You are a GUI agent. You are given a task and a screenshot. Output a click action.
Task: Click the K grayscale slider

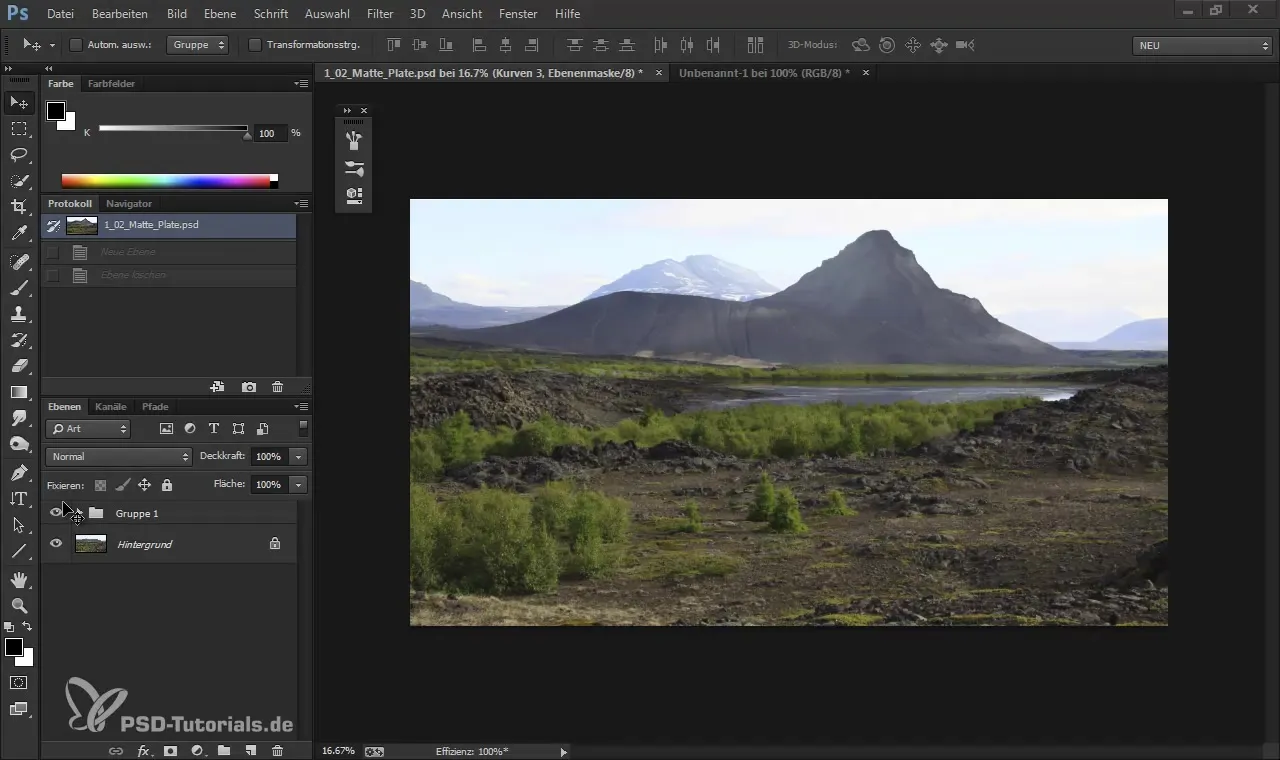pyautogui.click(x=173, y=129)
